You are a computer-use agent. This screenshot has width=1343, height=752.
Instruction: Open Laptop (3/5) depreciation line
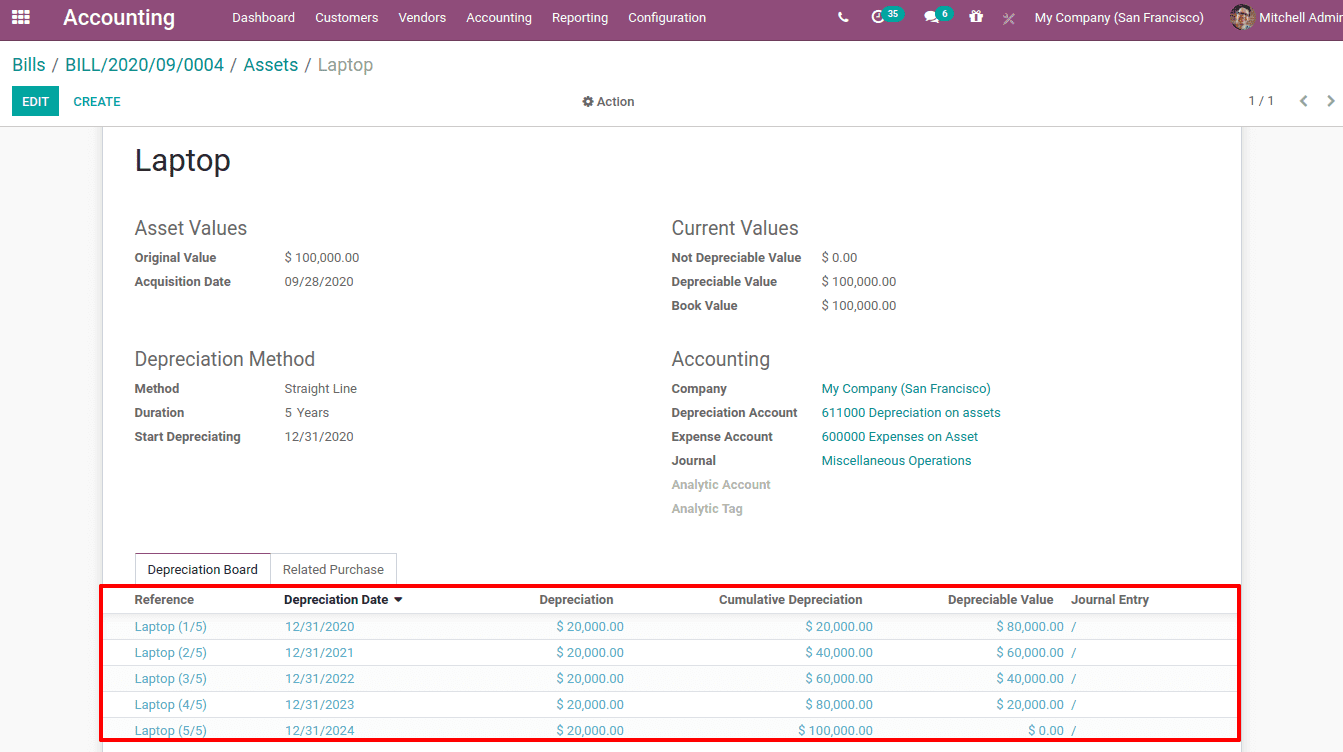171,679
